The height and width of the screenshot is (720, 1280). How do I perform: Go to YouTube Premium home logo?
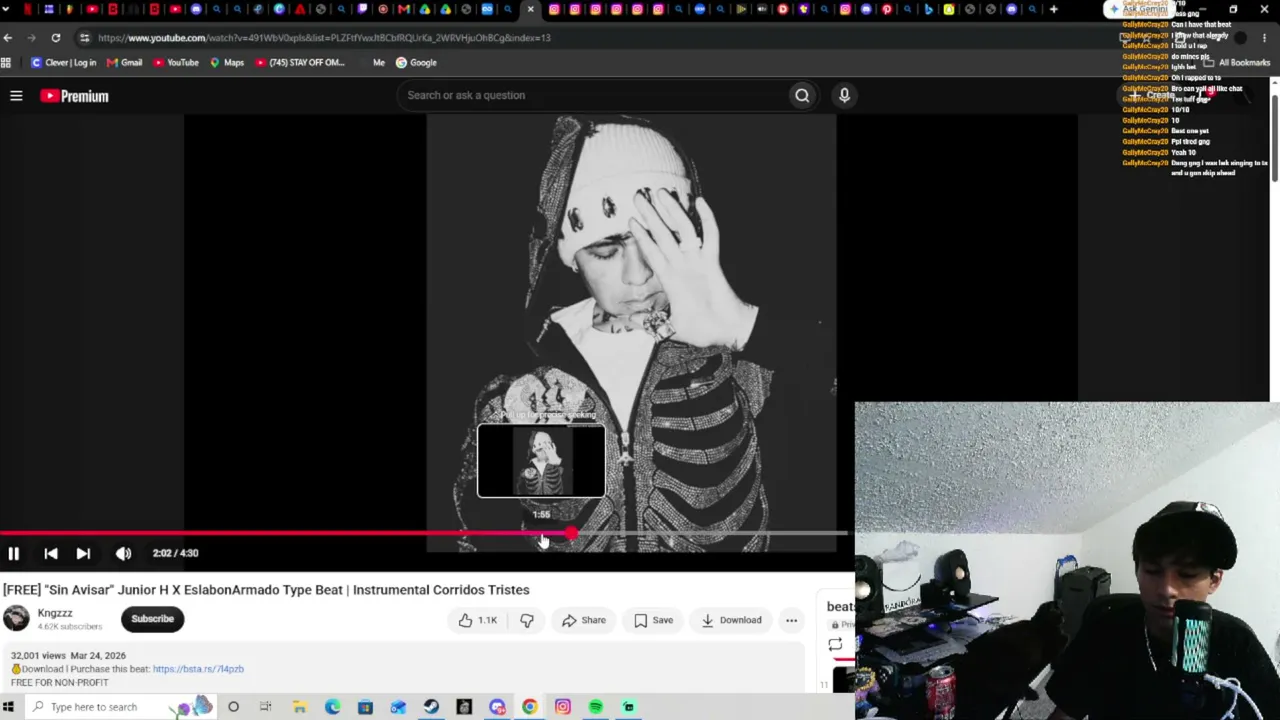74,96
